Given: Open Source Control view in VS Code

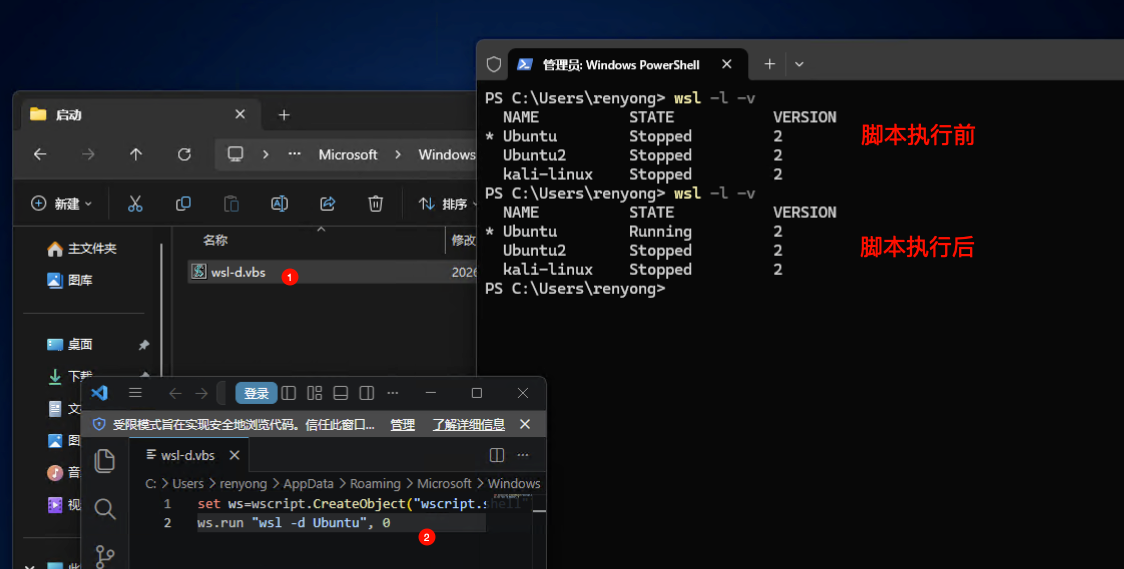Looking at the screenshot, I should 105,555.
